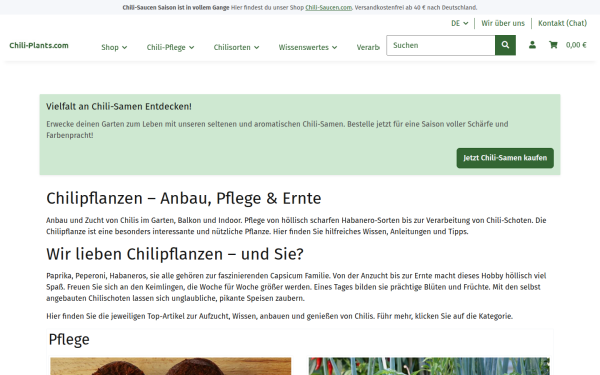Open the right Pflege chili plants thumbnail
600x375 pixels.
click(x=429, y=366)
